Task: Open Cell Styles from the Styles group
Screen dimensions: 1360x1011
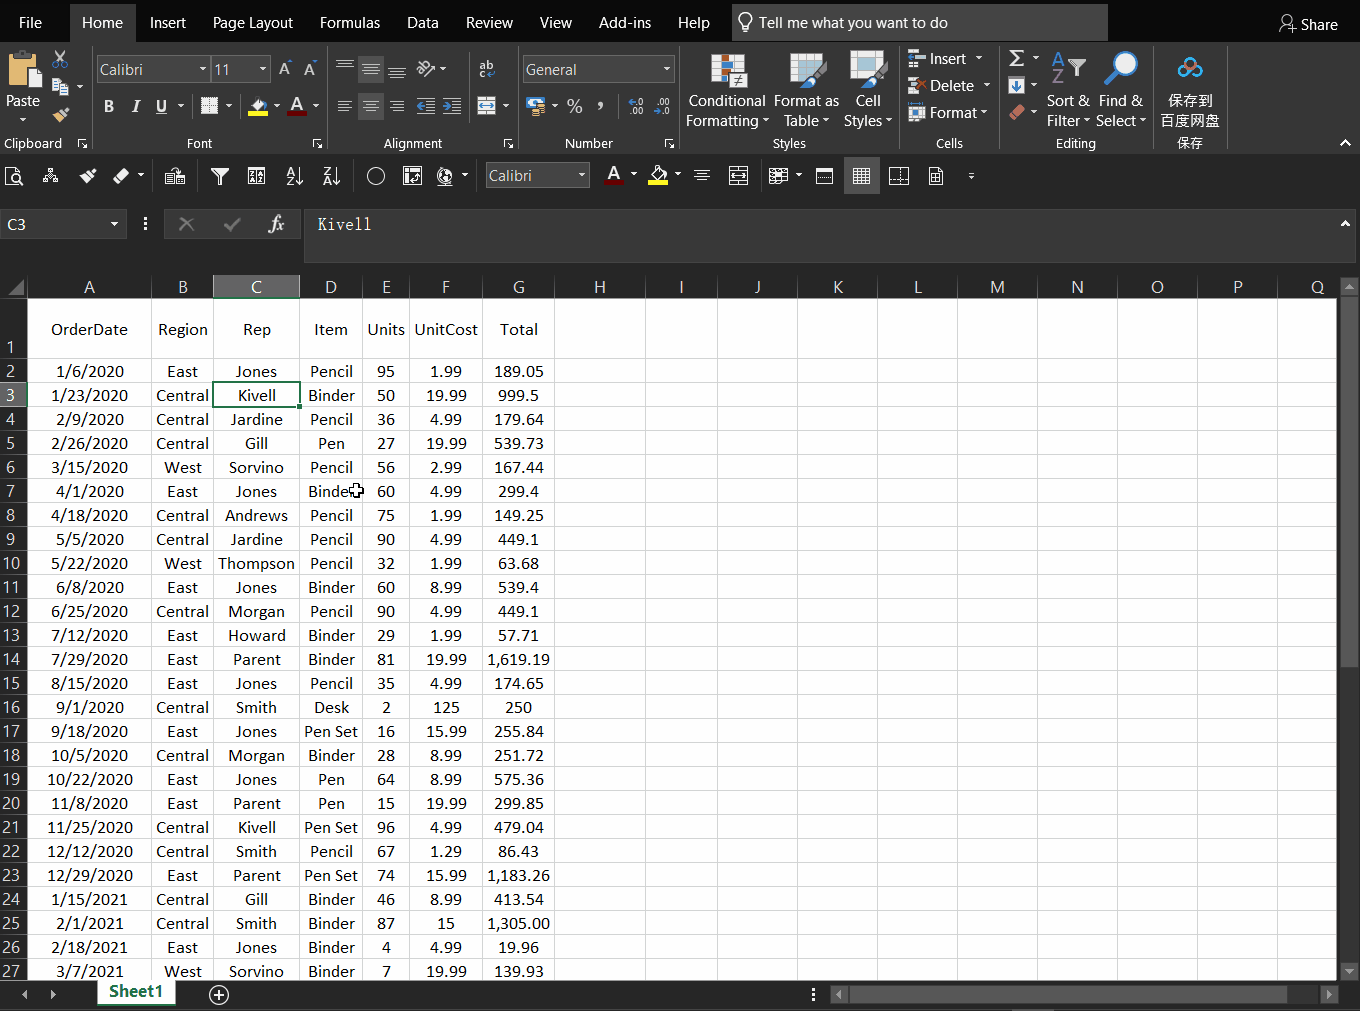Action: 866,70
